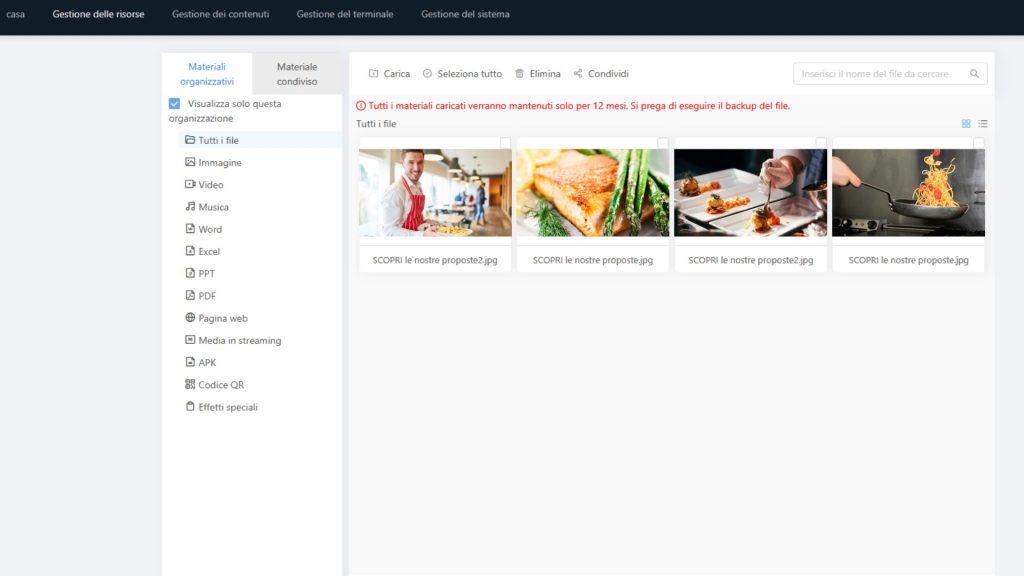Image resolution: width=1024 pixels, height=576 pixels.
Task: Click the Elimina trash icon
Action: coord(519,74)
